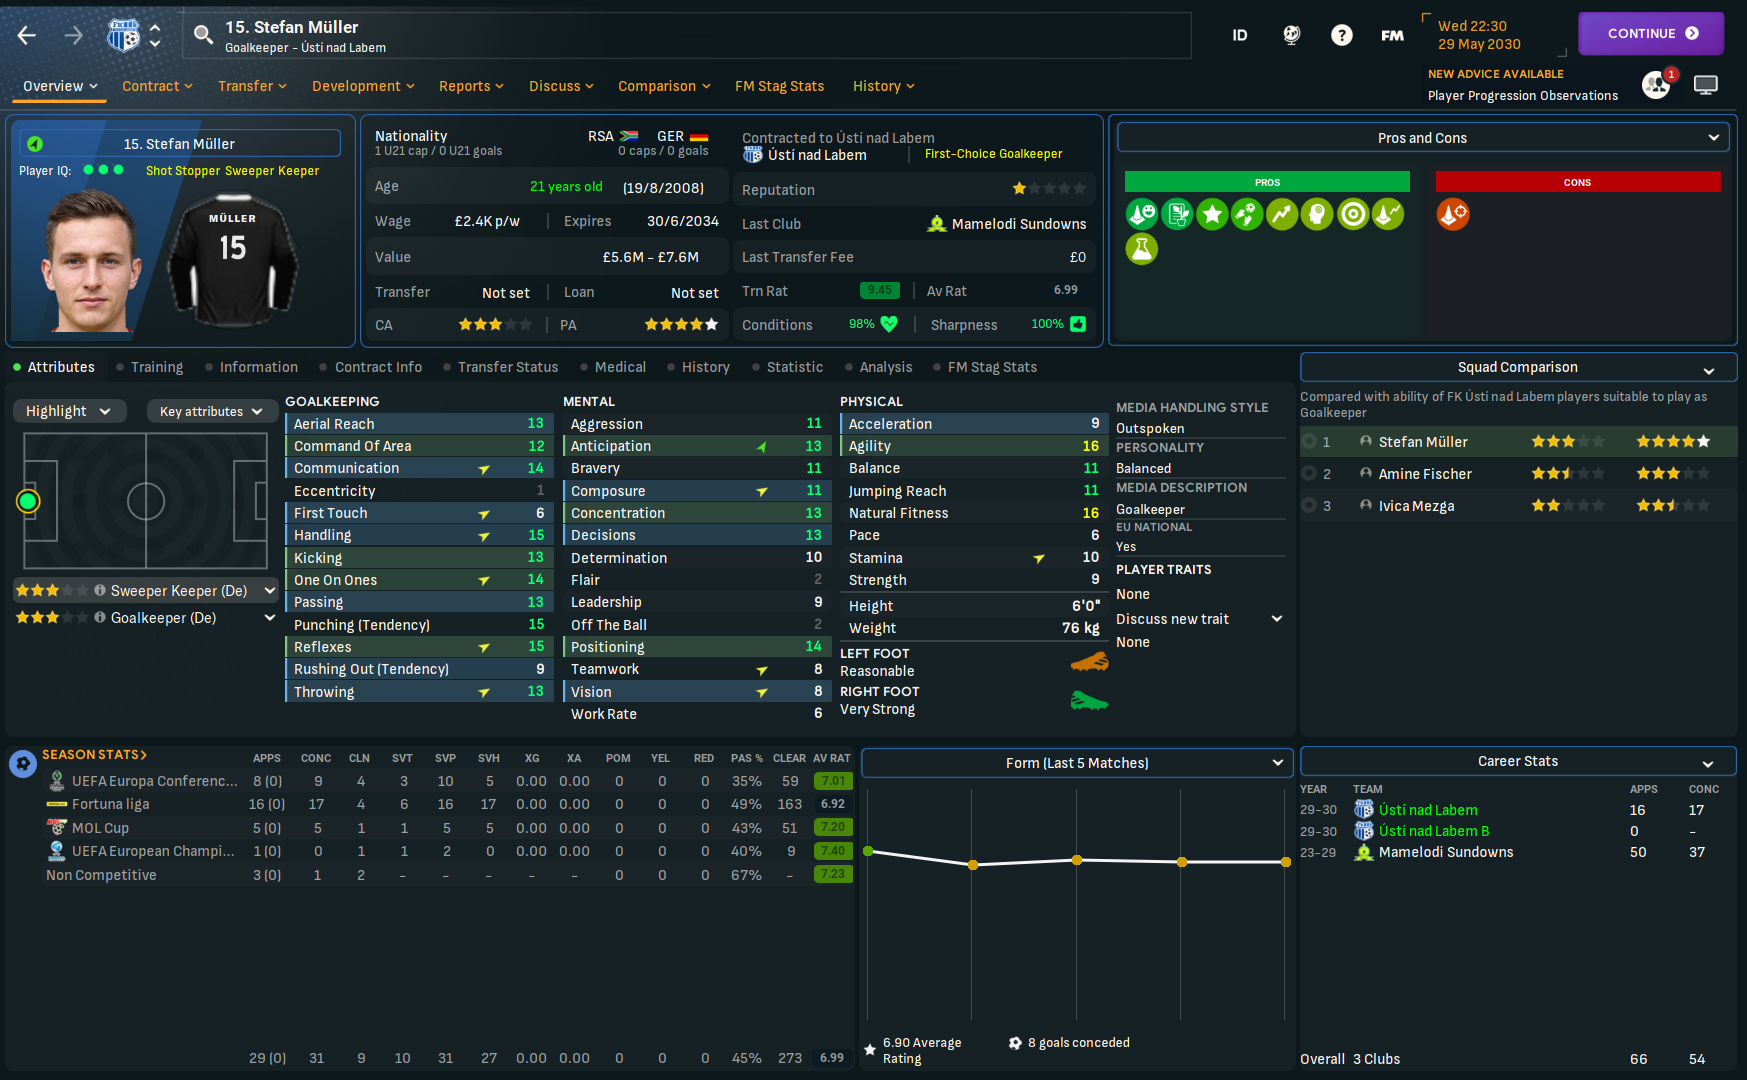This screenshot has height=1080, width=1747.
Task: Open the Ústí nad Labem club badge
Action: [123, 36]
